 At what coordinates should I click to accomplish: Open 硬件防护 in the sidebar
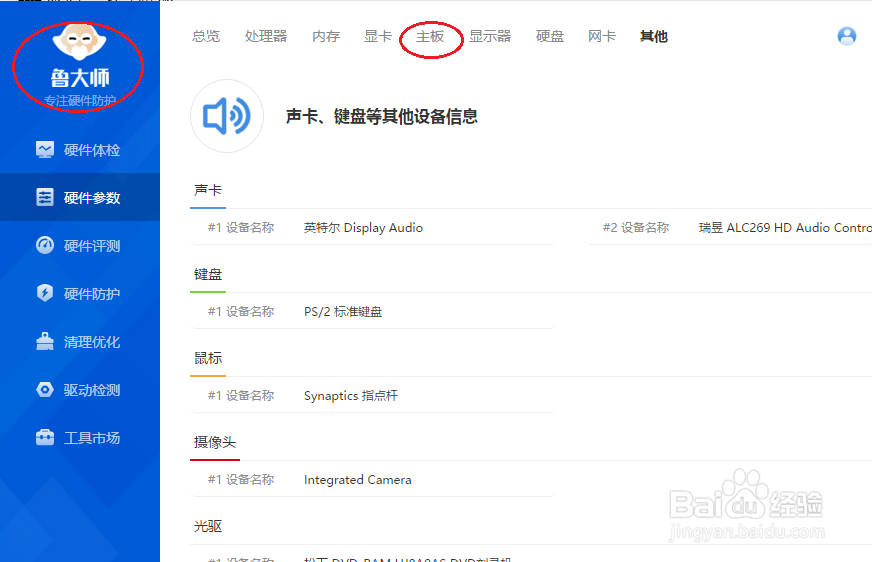[x=80, y=293]
